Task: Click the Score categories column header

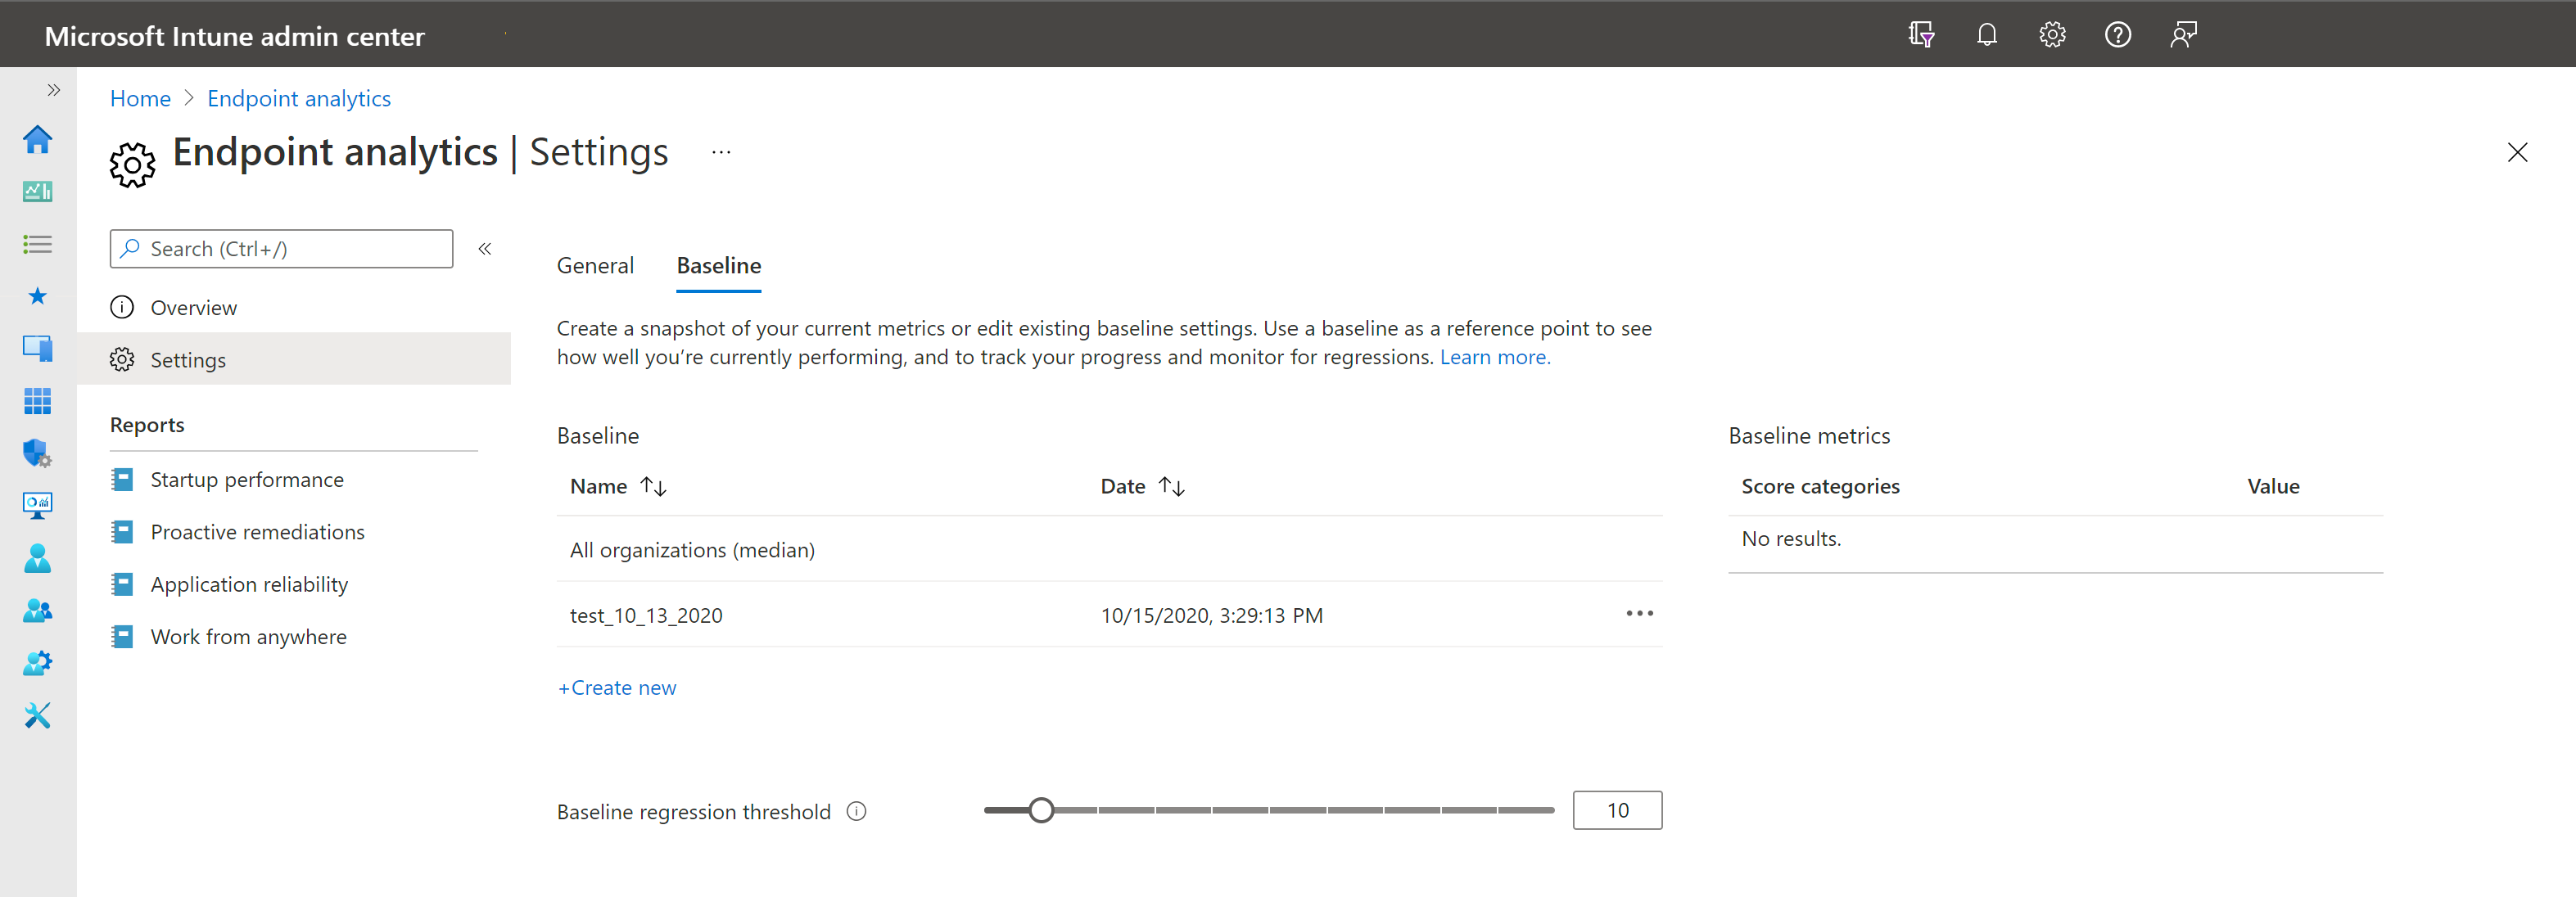Action: pyautogui.click(x=1820, y=487)
